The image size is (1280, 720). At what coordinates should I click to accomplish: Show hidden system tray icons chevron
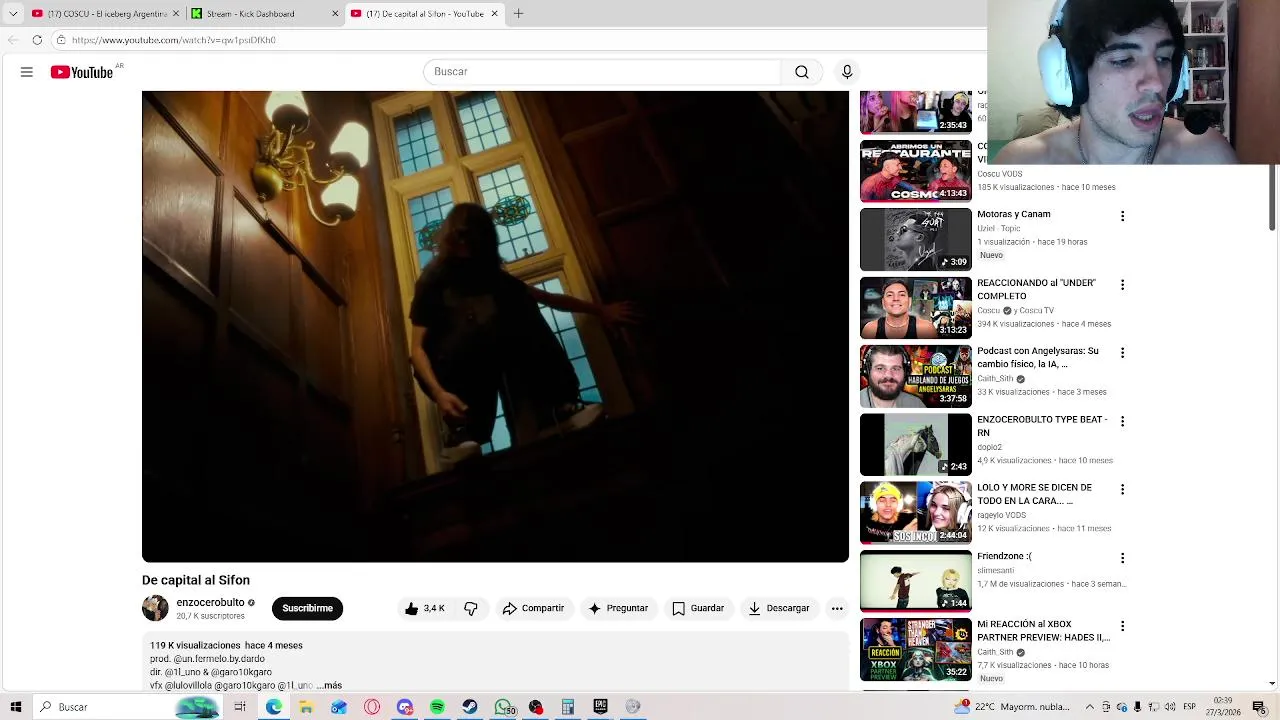(x=1090, y=707)
